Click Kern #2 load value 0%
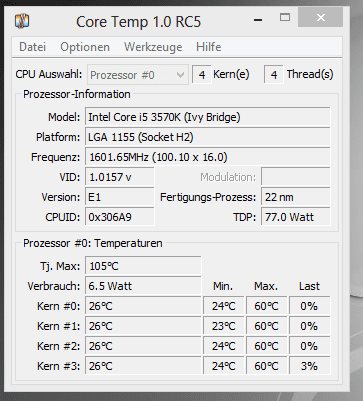This screenshot has height=401, width=363. coord(309,346)
